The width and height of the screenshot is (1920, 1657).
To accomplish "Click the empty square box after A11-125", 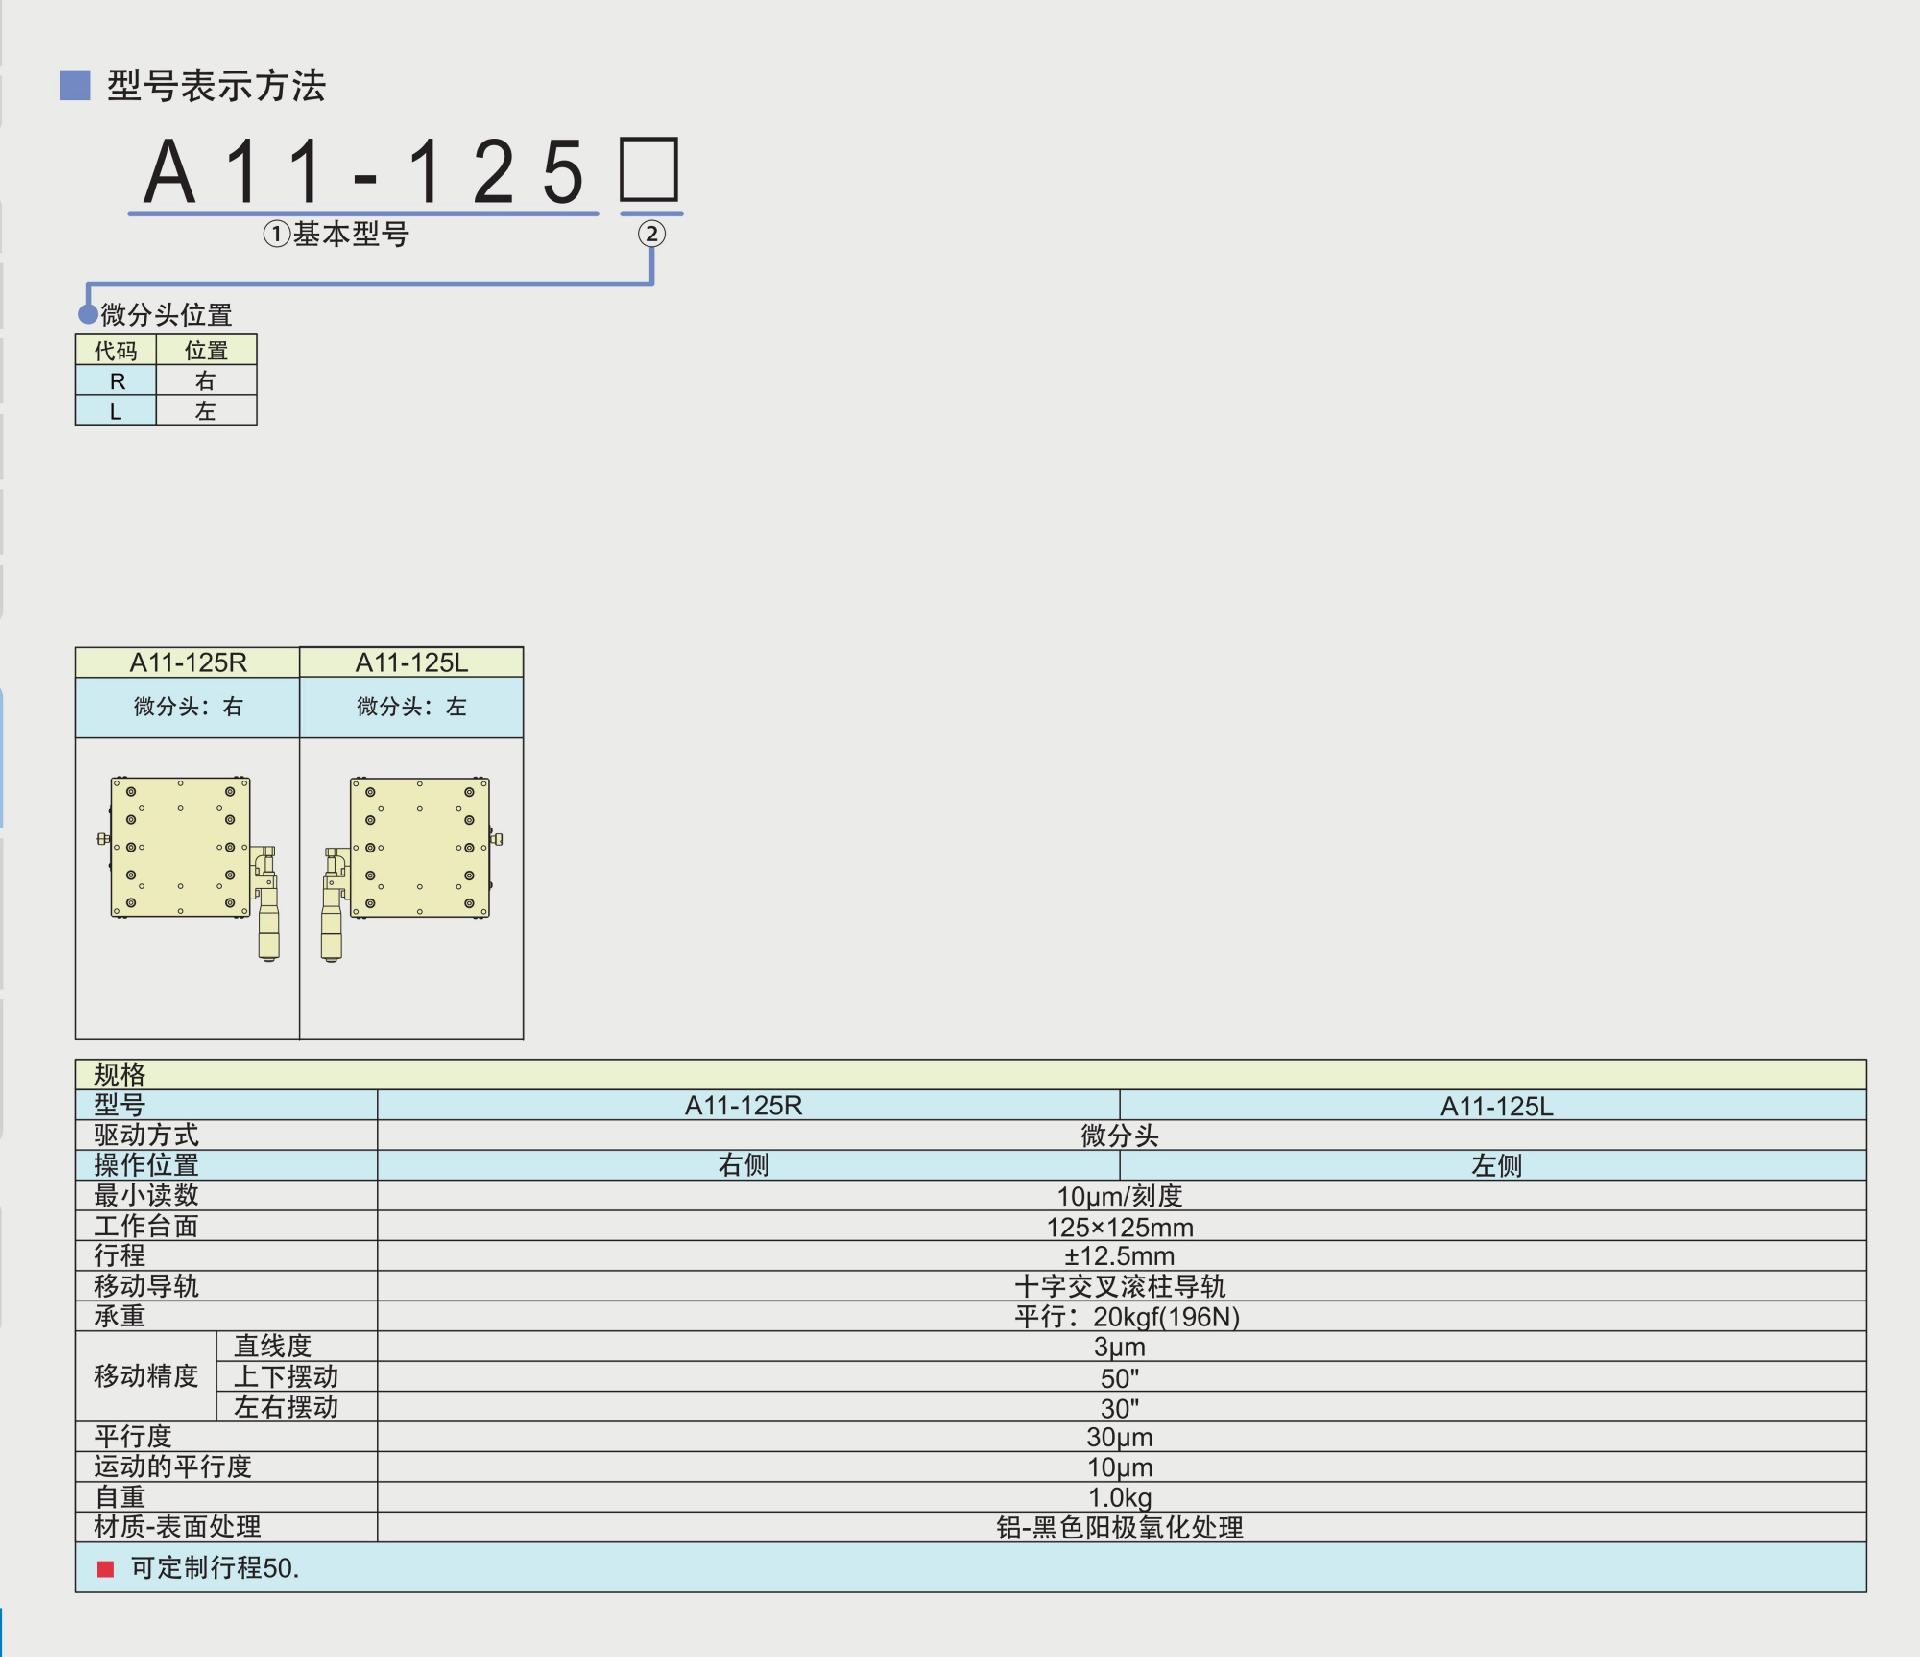I will coord(649,170).
